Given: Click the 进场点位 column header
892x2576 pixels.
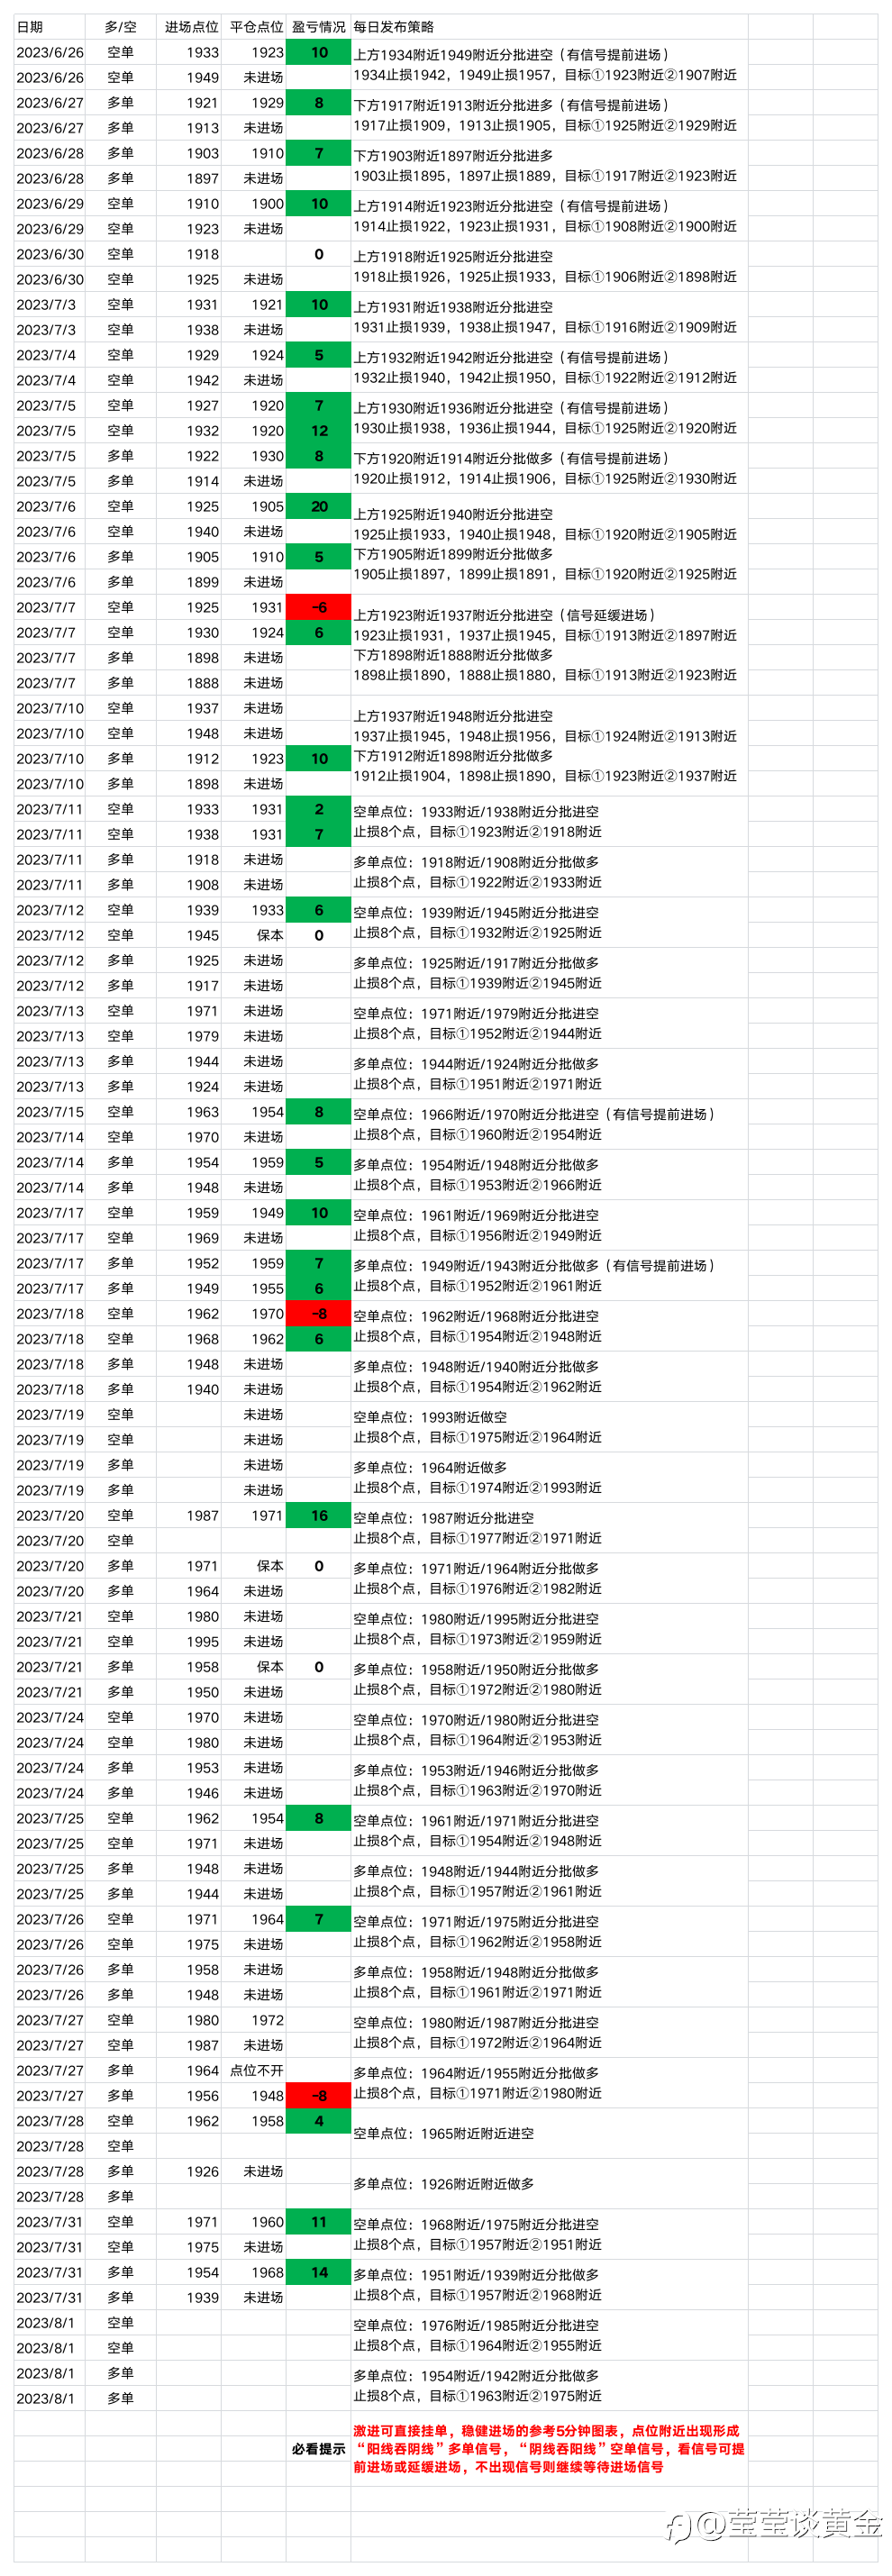Looking at the screenshot, I should [x=189, y=27].
